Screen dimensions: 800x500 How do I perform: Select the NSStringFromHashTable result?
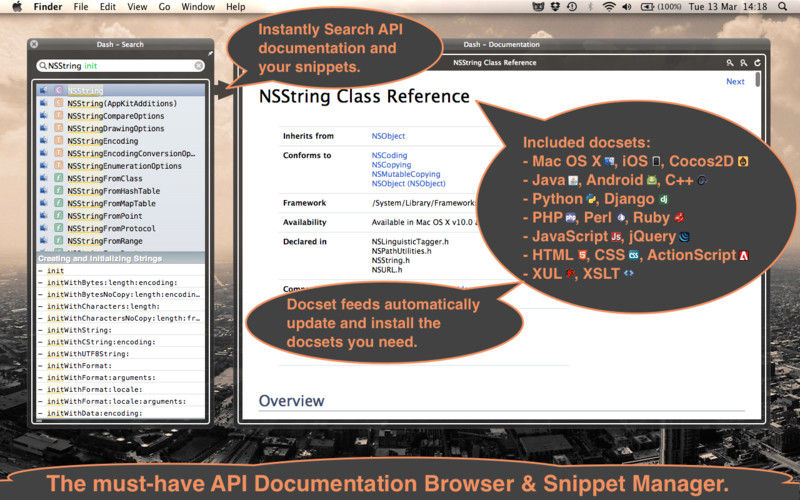point(121,191)
